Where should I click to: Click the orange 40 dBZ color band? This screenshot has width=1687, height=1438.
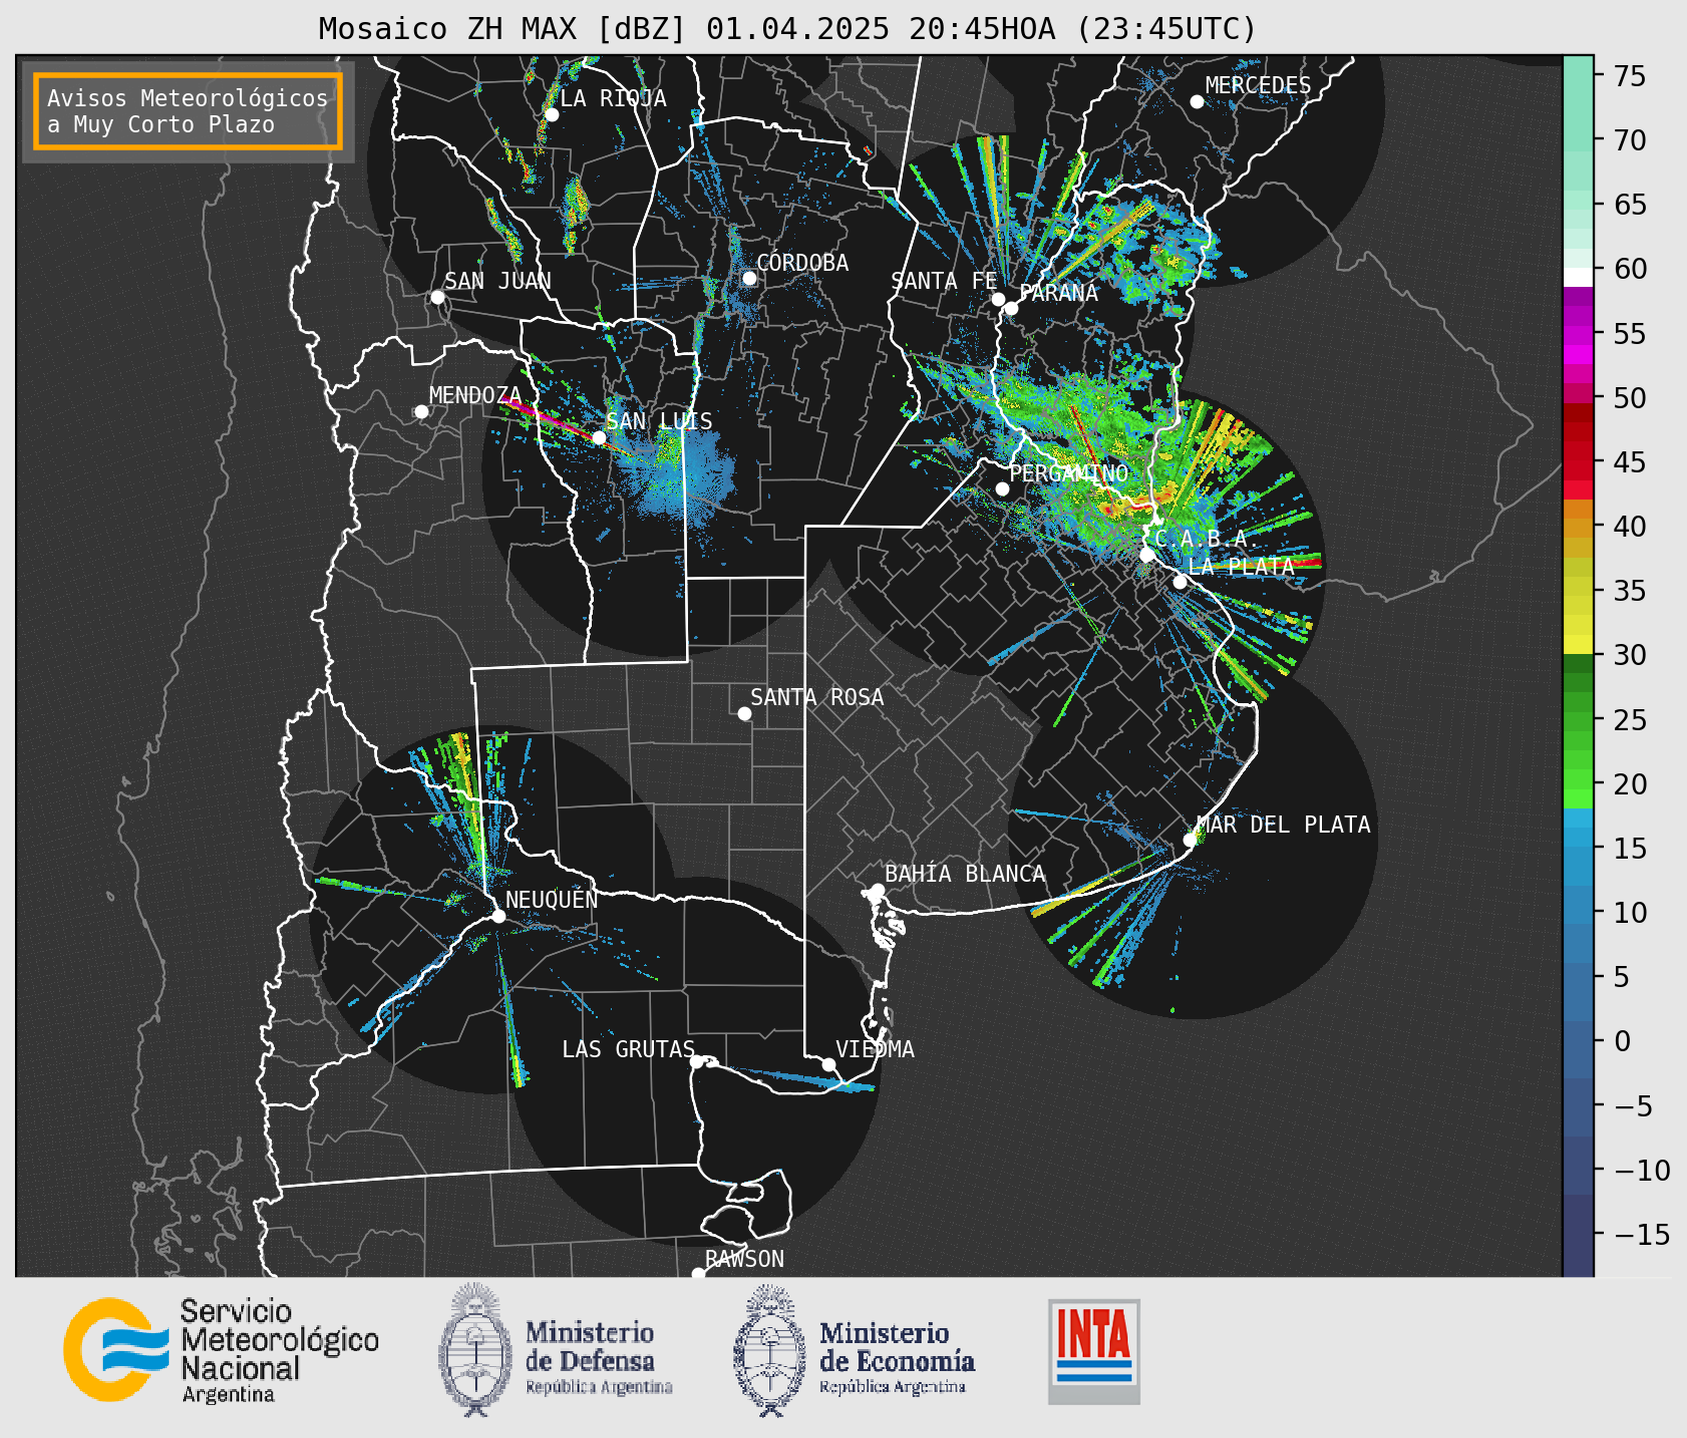1578,527
